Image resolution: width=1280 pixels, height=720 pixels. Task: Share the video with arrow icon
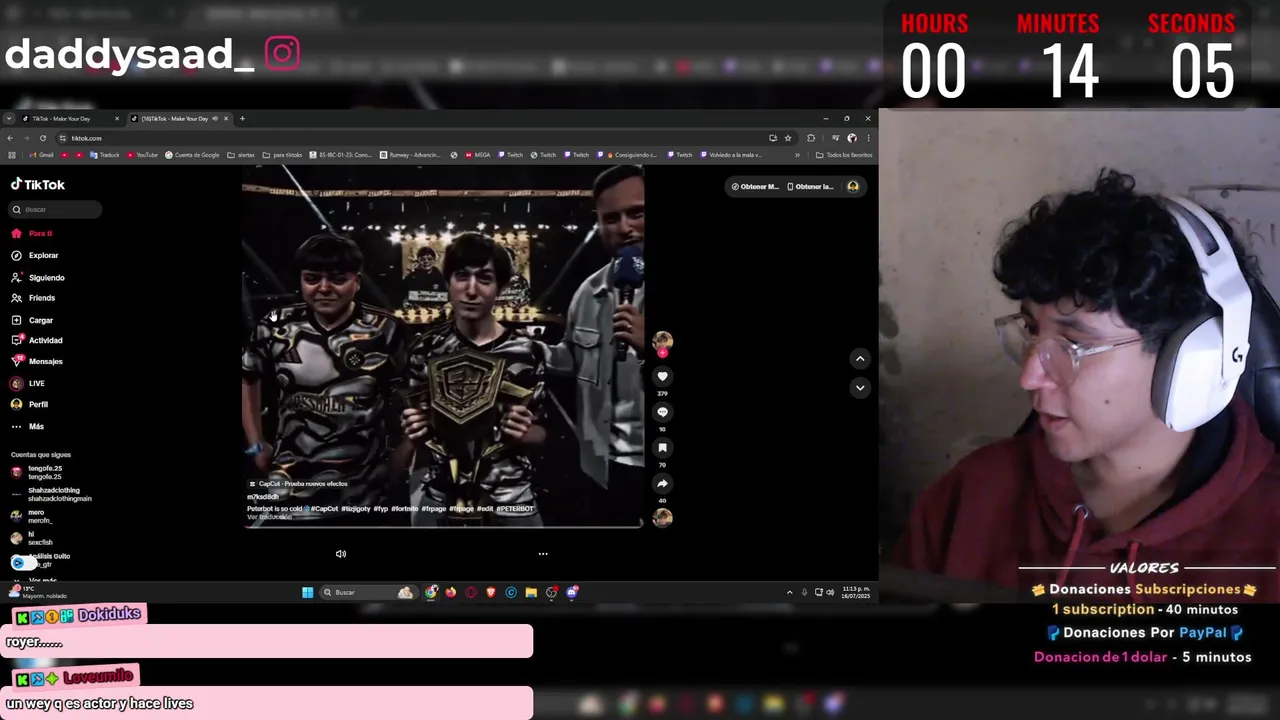(662, 483)
